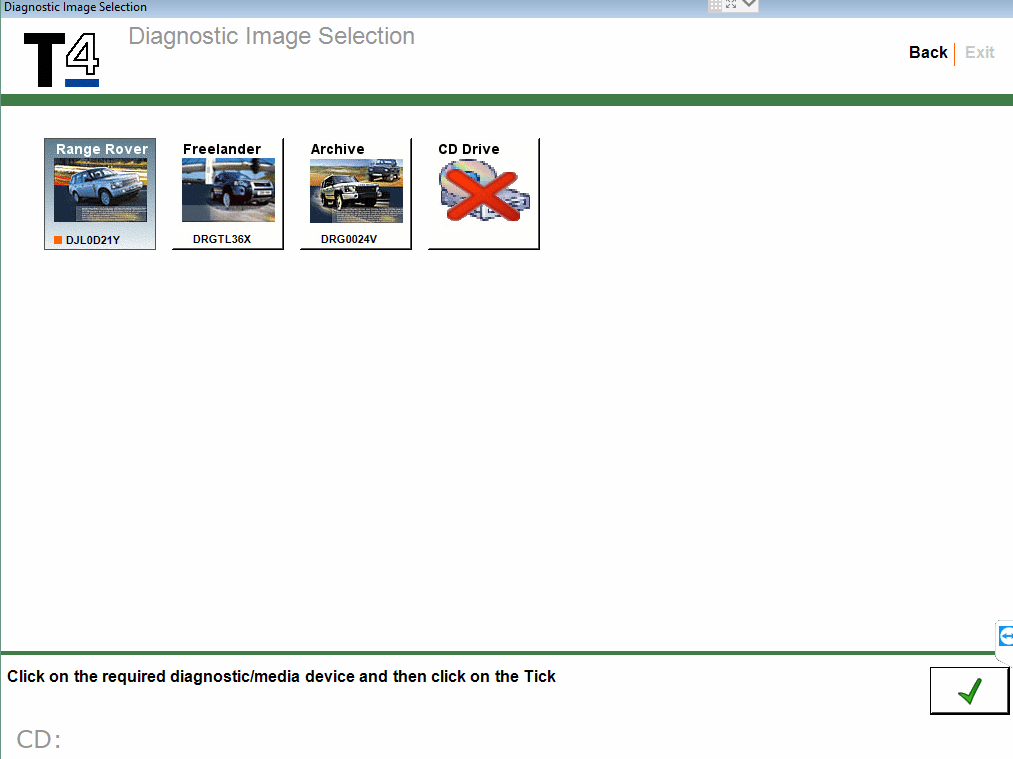Choose the Archive vehicle image
The height and width of the screenshot is (759, 1013).
[356, 193]
